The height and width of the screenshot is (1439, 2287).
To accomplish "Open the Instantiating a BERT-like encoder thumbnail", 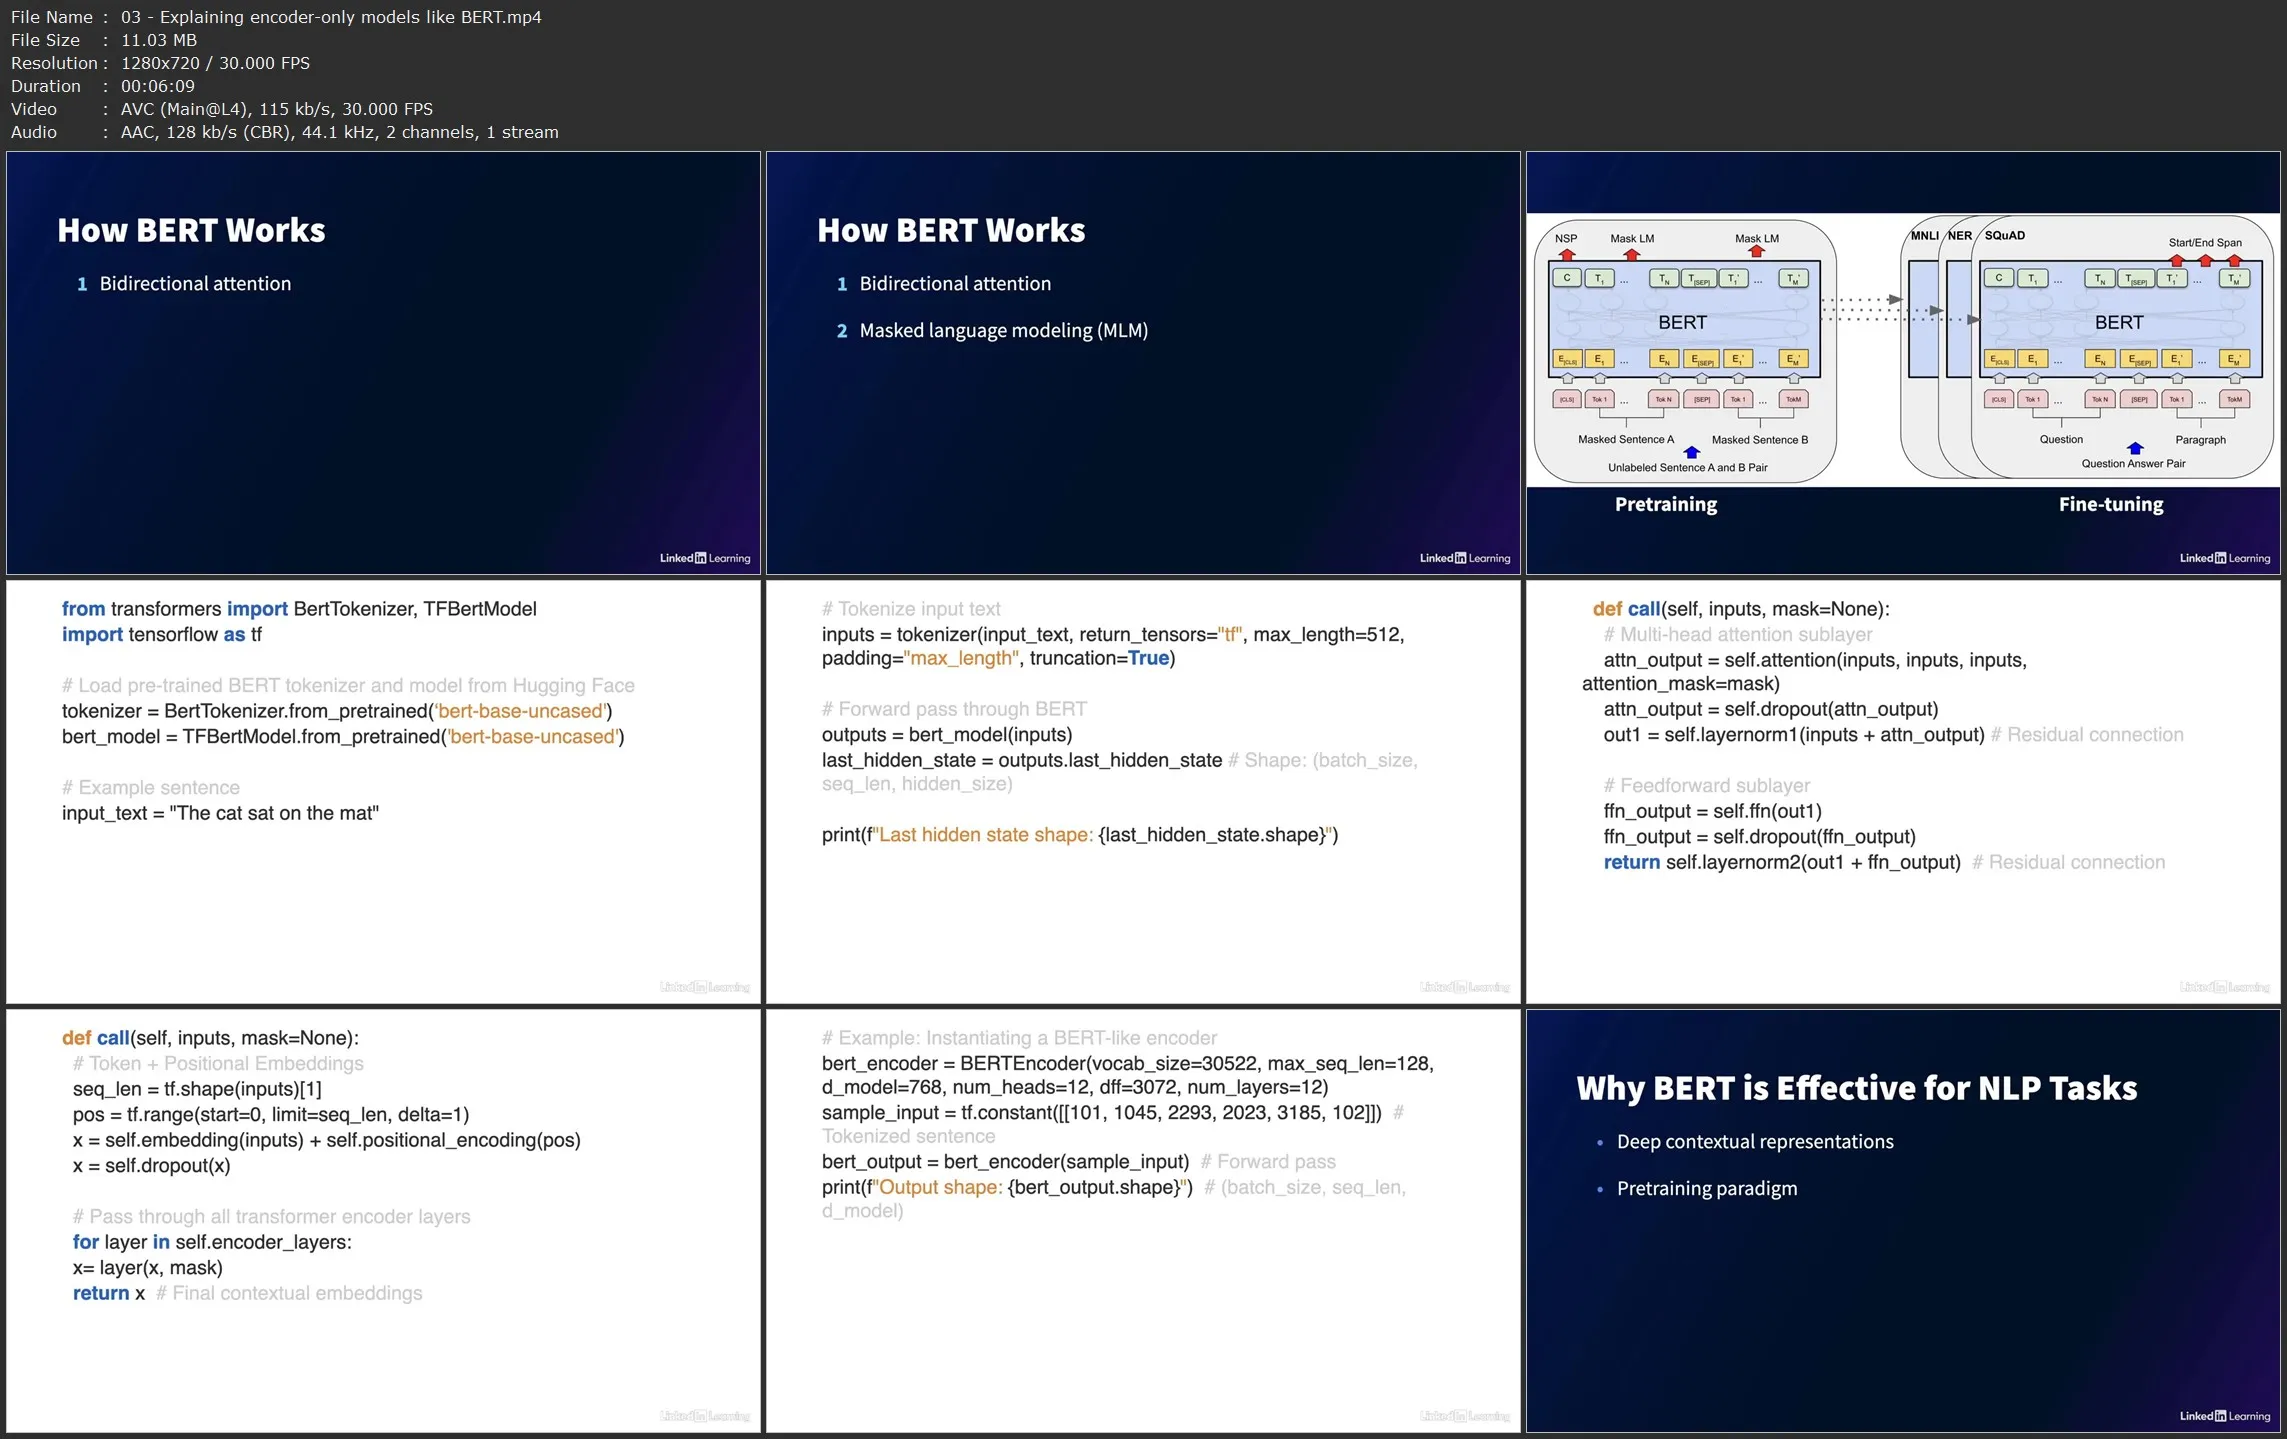I will 1143,1221.
